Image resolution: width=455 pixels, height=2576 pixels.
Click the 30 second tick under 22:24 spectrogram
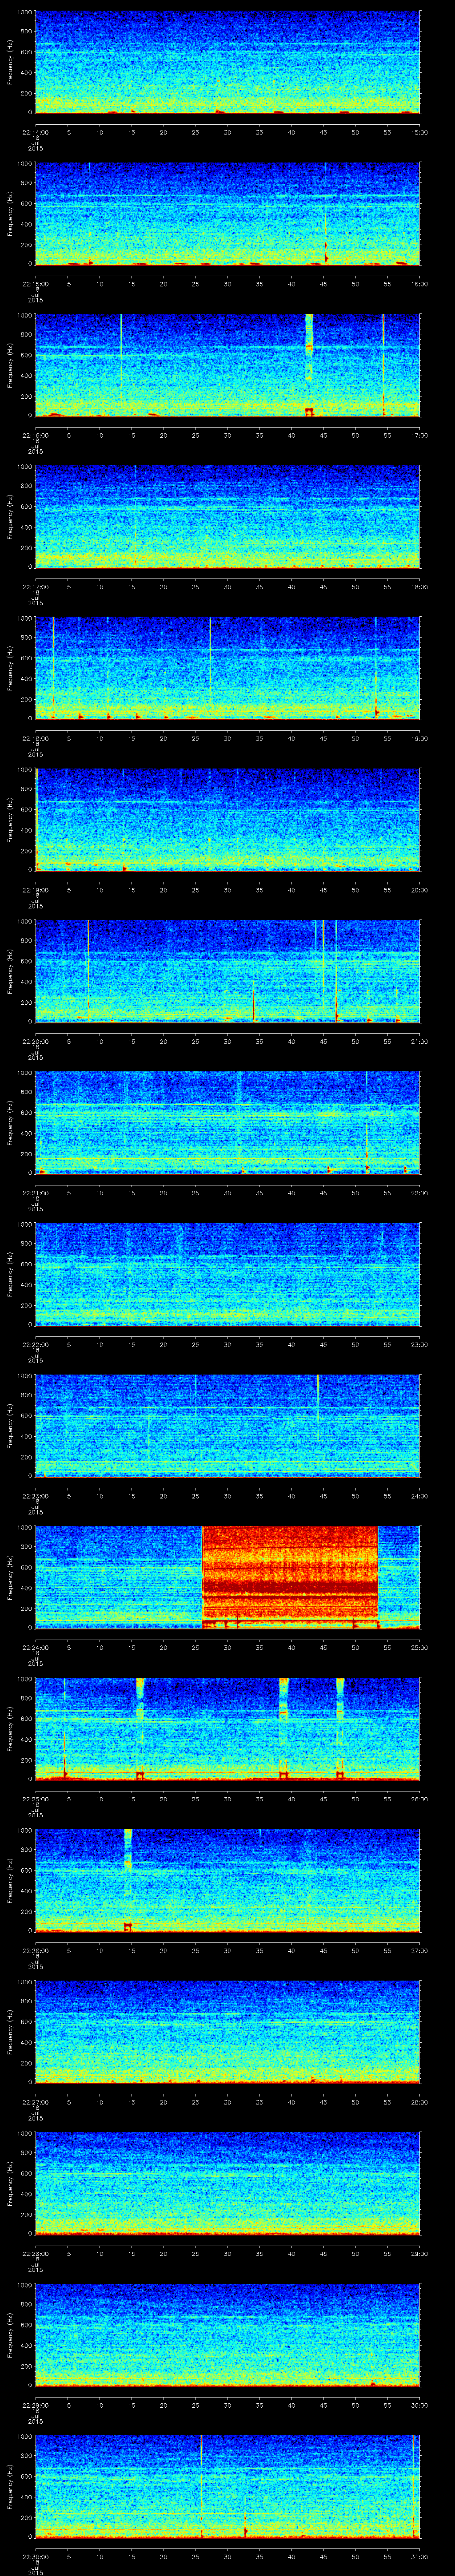227,1647
